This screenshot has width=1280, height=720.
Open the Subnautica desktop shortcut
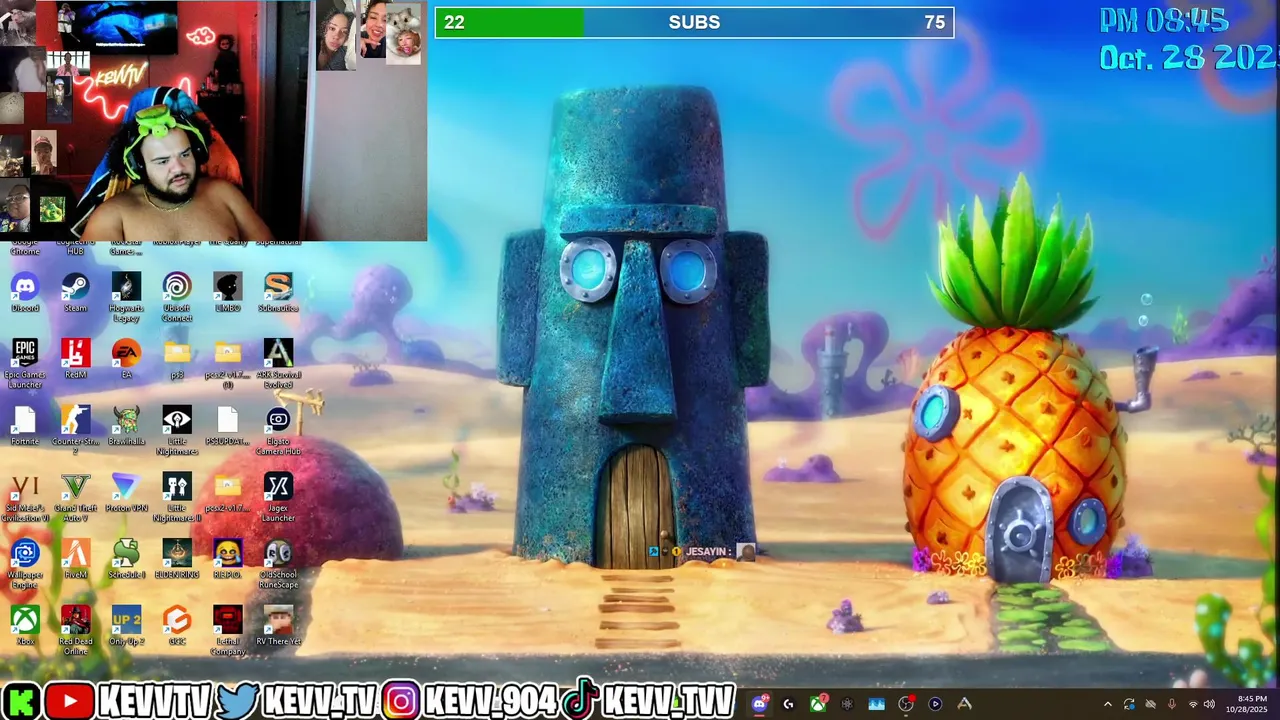click(278, 292)
